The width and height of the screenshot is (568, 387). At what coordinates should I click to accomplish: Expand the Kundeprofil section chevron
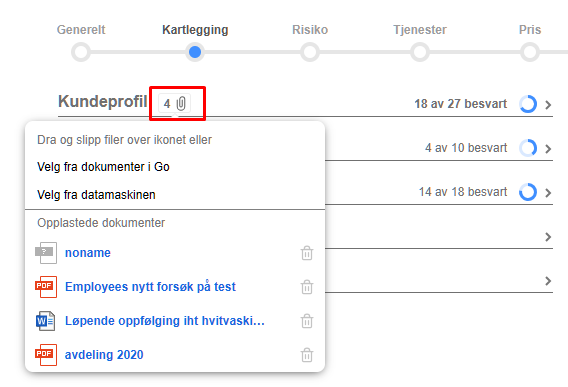point(548,105)
